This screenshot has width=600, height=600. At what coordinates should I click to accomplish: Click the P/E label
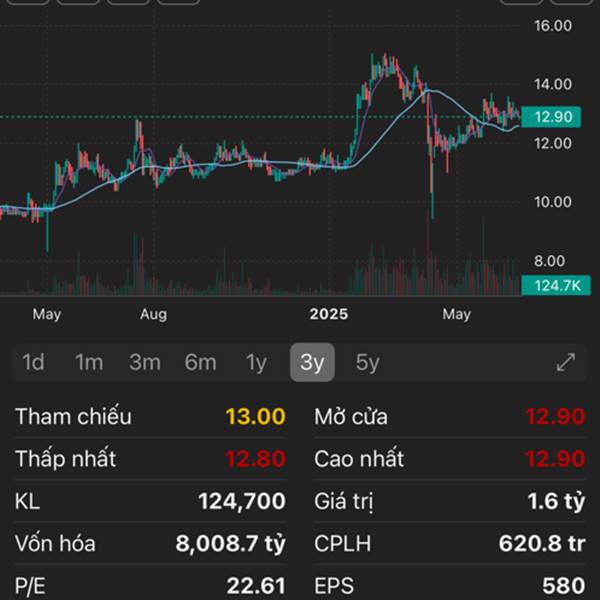pos(30,585)
